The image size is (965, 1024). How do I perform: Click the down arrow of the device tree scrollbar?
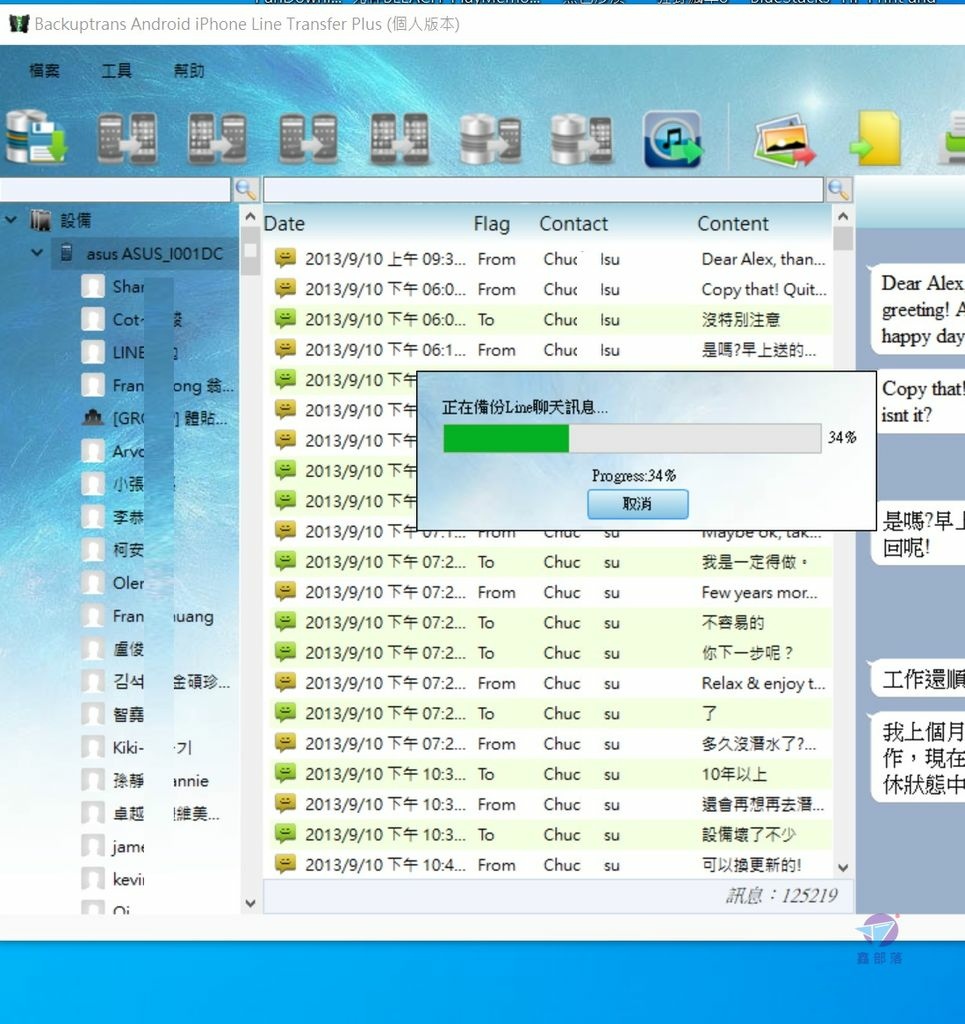point(250,904)
